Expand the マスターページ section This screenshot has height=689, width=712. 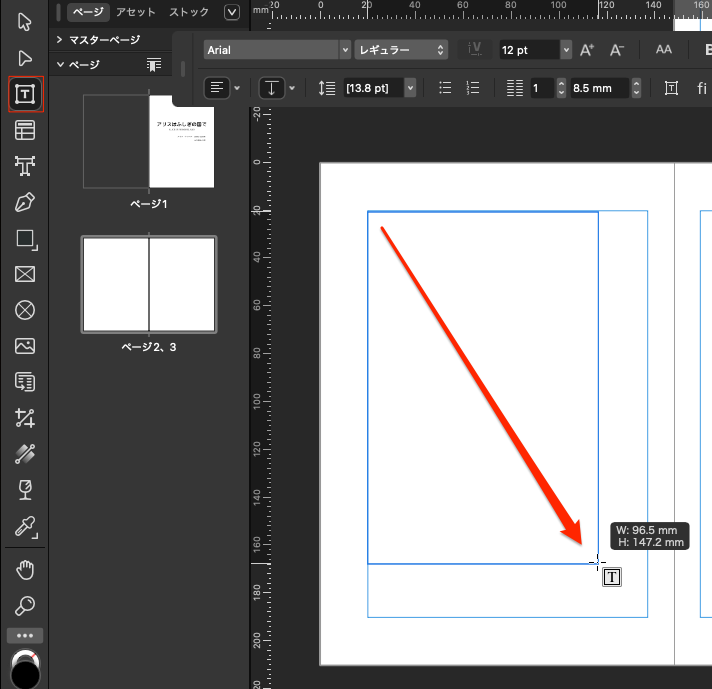coord(60,40)
